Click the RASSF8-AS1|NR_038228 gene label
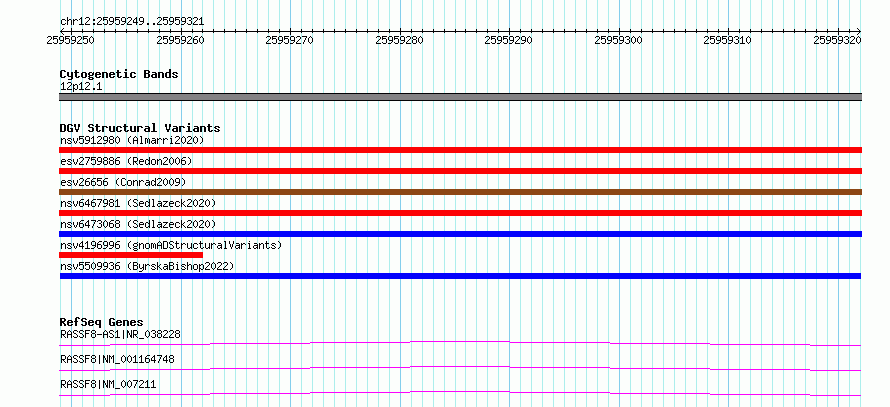Viewport: 890px width, 407px height. tap(120, 334)
